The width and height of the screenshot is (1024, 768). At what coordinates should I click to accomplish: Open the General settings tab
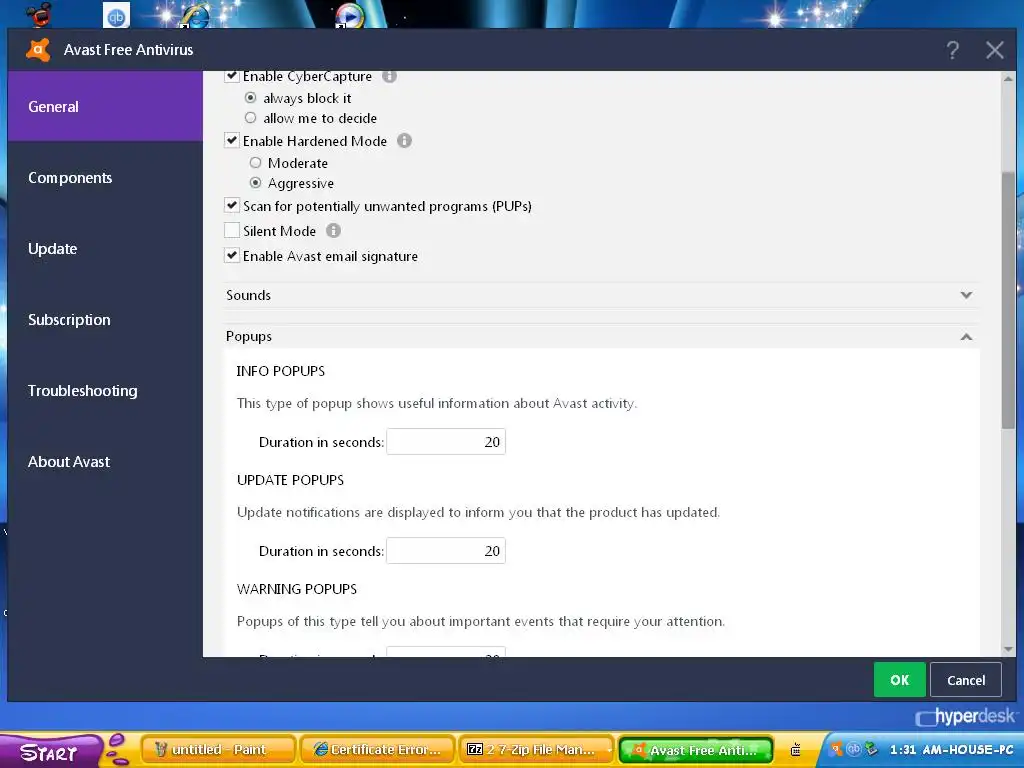[x=105, y=106]
